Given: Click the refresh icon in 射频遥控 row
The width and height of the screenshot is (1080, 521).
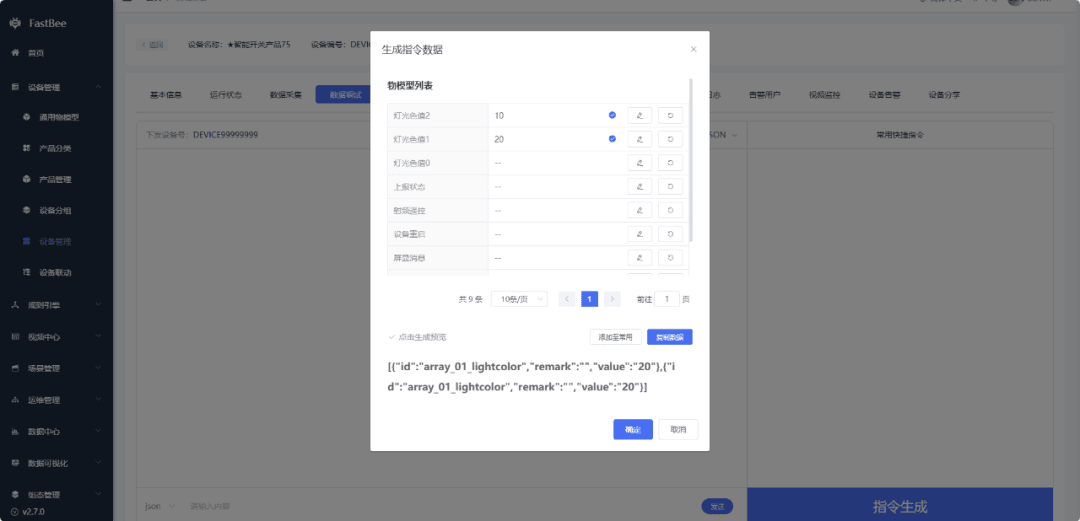Looking at the screenshot, I should 670,210.
